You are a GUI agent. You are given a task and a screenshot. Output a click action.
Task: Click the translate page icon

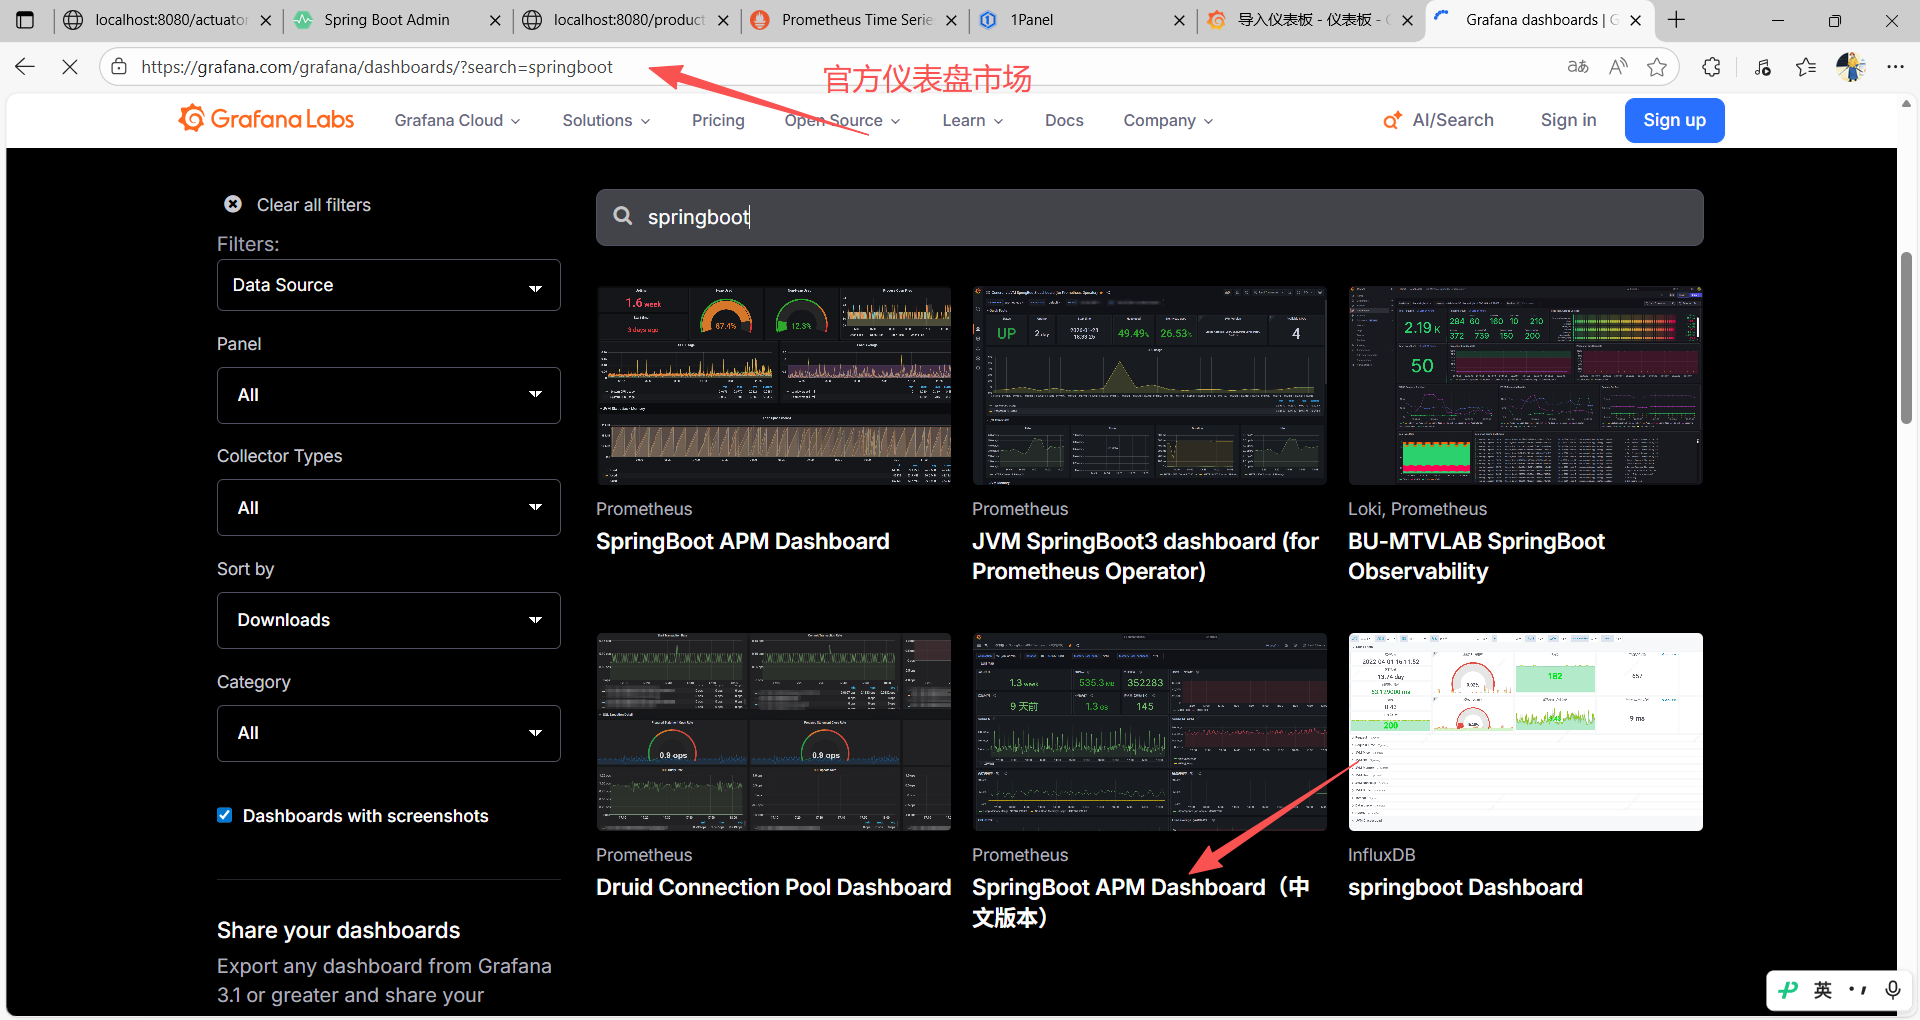(x=1578, y=67)
